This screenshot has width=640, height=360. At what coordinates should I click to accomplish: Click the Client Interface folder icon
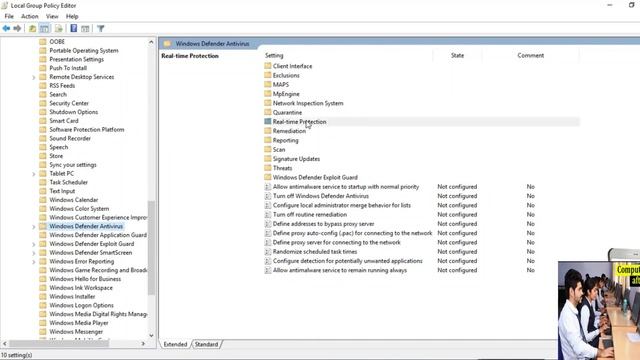[268, 66]
